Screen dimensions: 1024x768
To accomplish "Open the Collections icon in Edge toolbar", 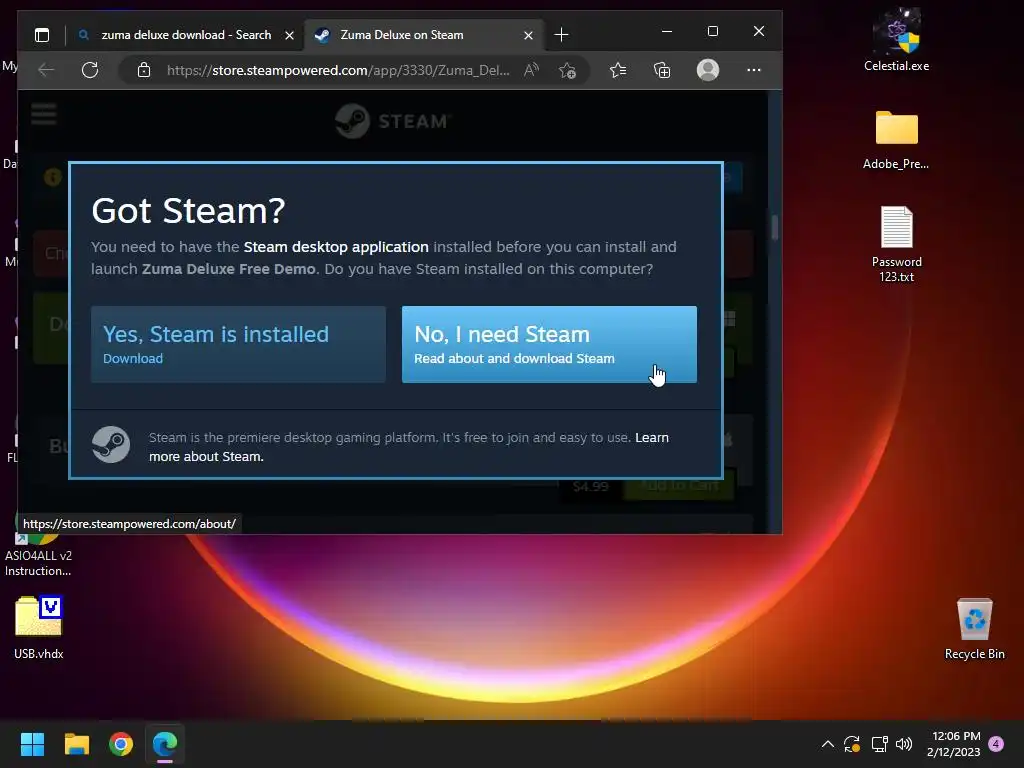I will 662,70.
